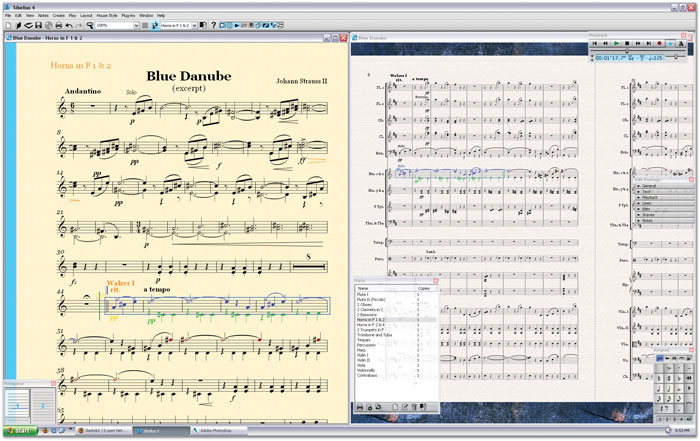Screen dimensions: 700x441
Task: Click the print parts icon in Parts window
Action: tap(360, 407)
